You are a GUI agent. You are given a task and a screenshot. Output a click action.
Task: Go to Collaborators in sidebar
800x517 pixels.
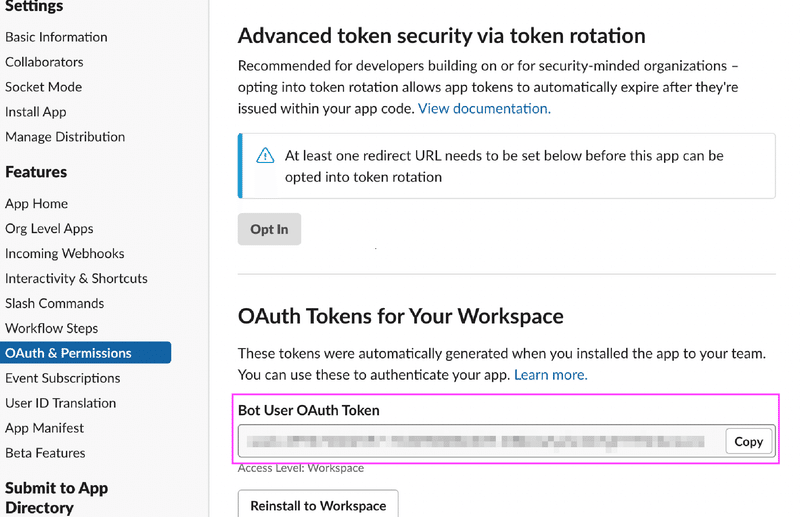point(44,62)
